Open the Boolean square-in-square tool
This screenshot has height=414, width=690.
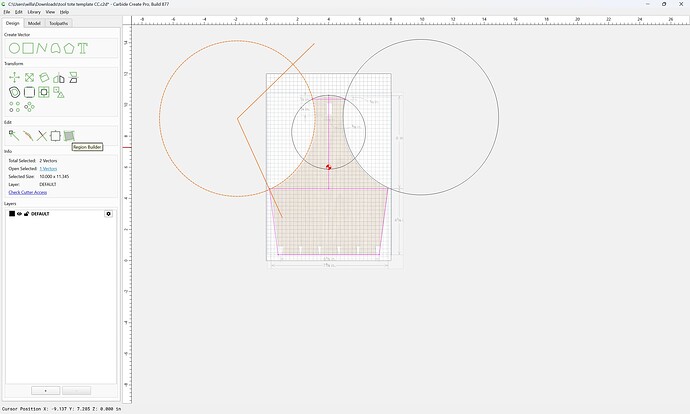[44, 92]
